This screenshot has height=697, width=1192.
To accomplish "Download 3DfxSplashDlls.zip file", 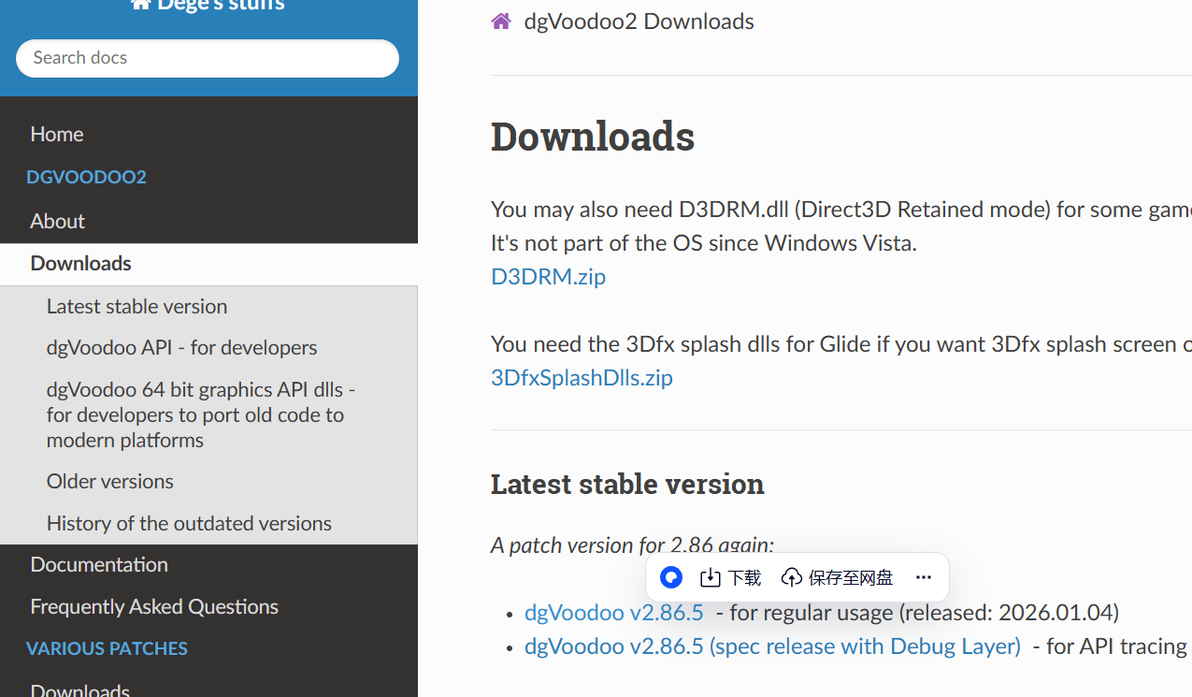I will pos(582,378).
